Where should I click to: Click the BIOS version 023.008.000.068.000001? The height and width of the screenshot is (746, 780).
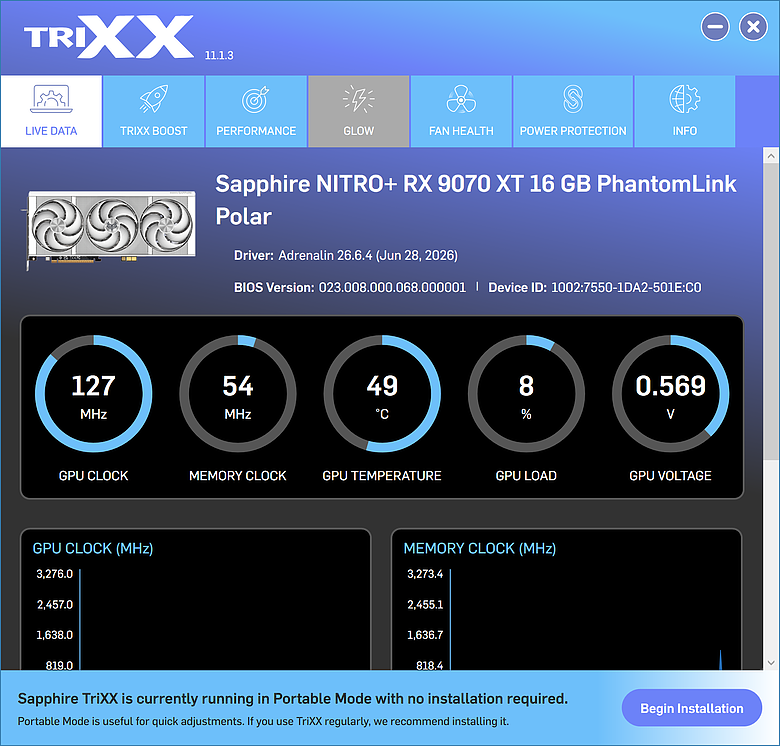click(392, 287)
